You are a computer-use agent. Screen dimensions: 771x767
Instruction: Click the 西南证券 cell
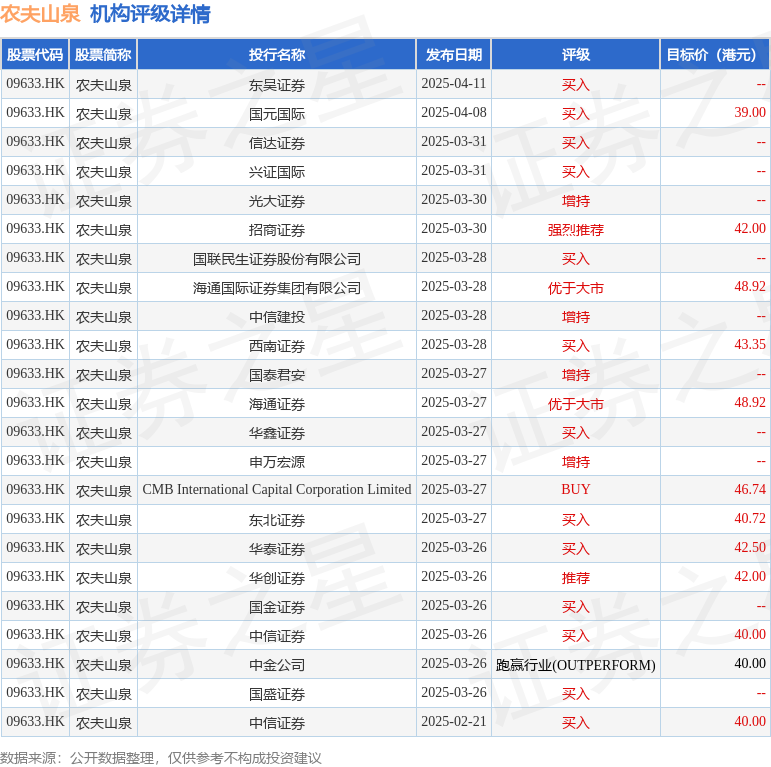click(x=277, y=346)
